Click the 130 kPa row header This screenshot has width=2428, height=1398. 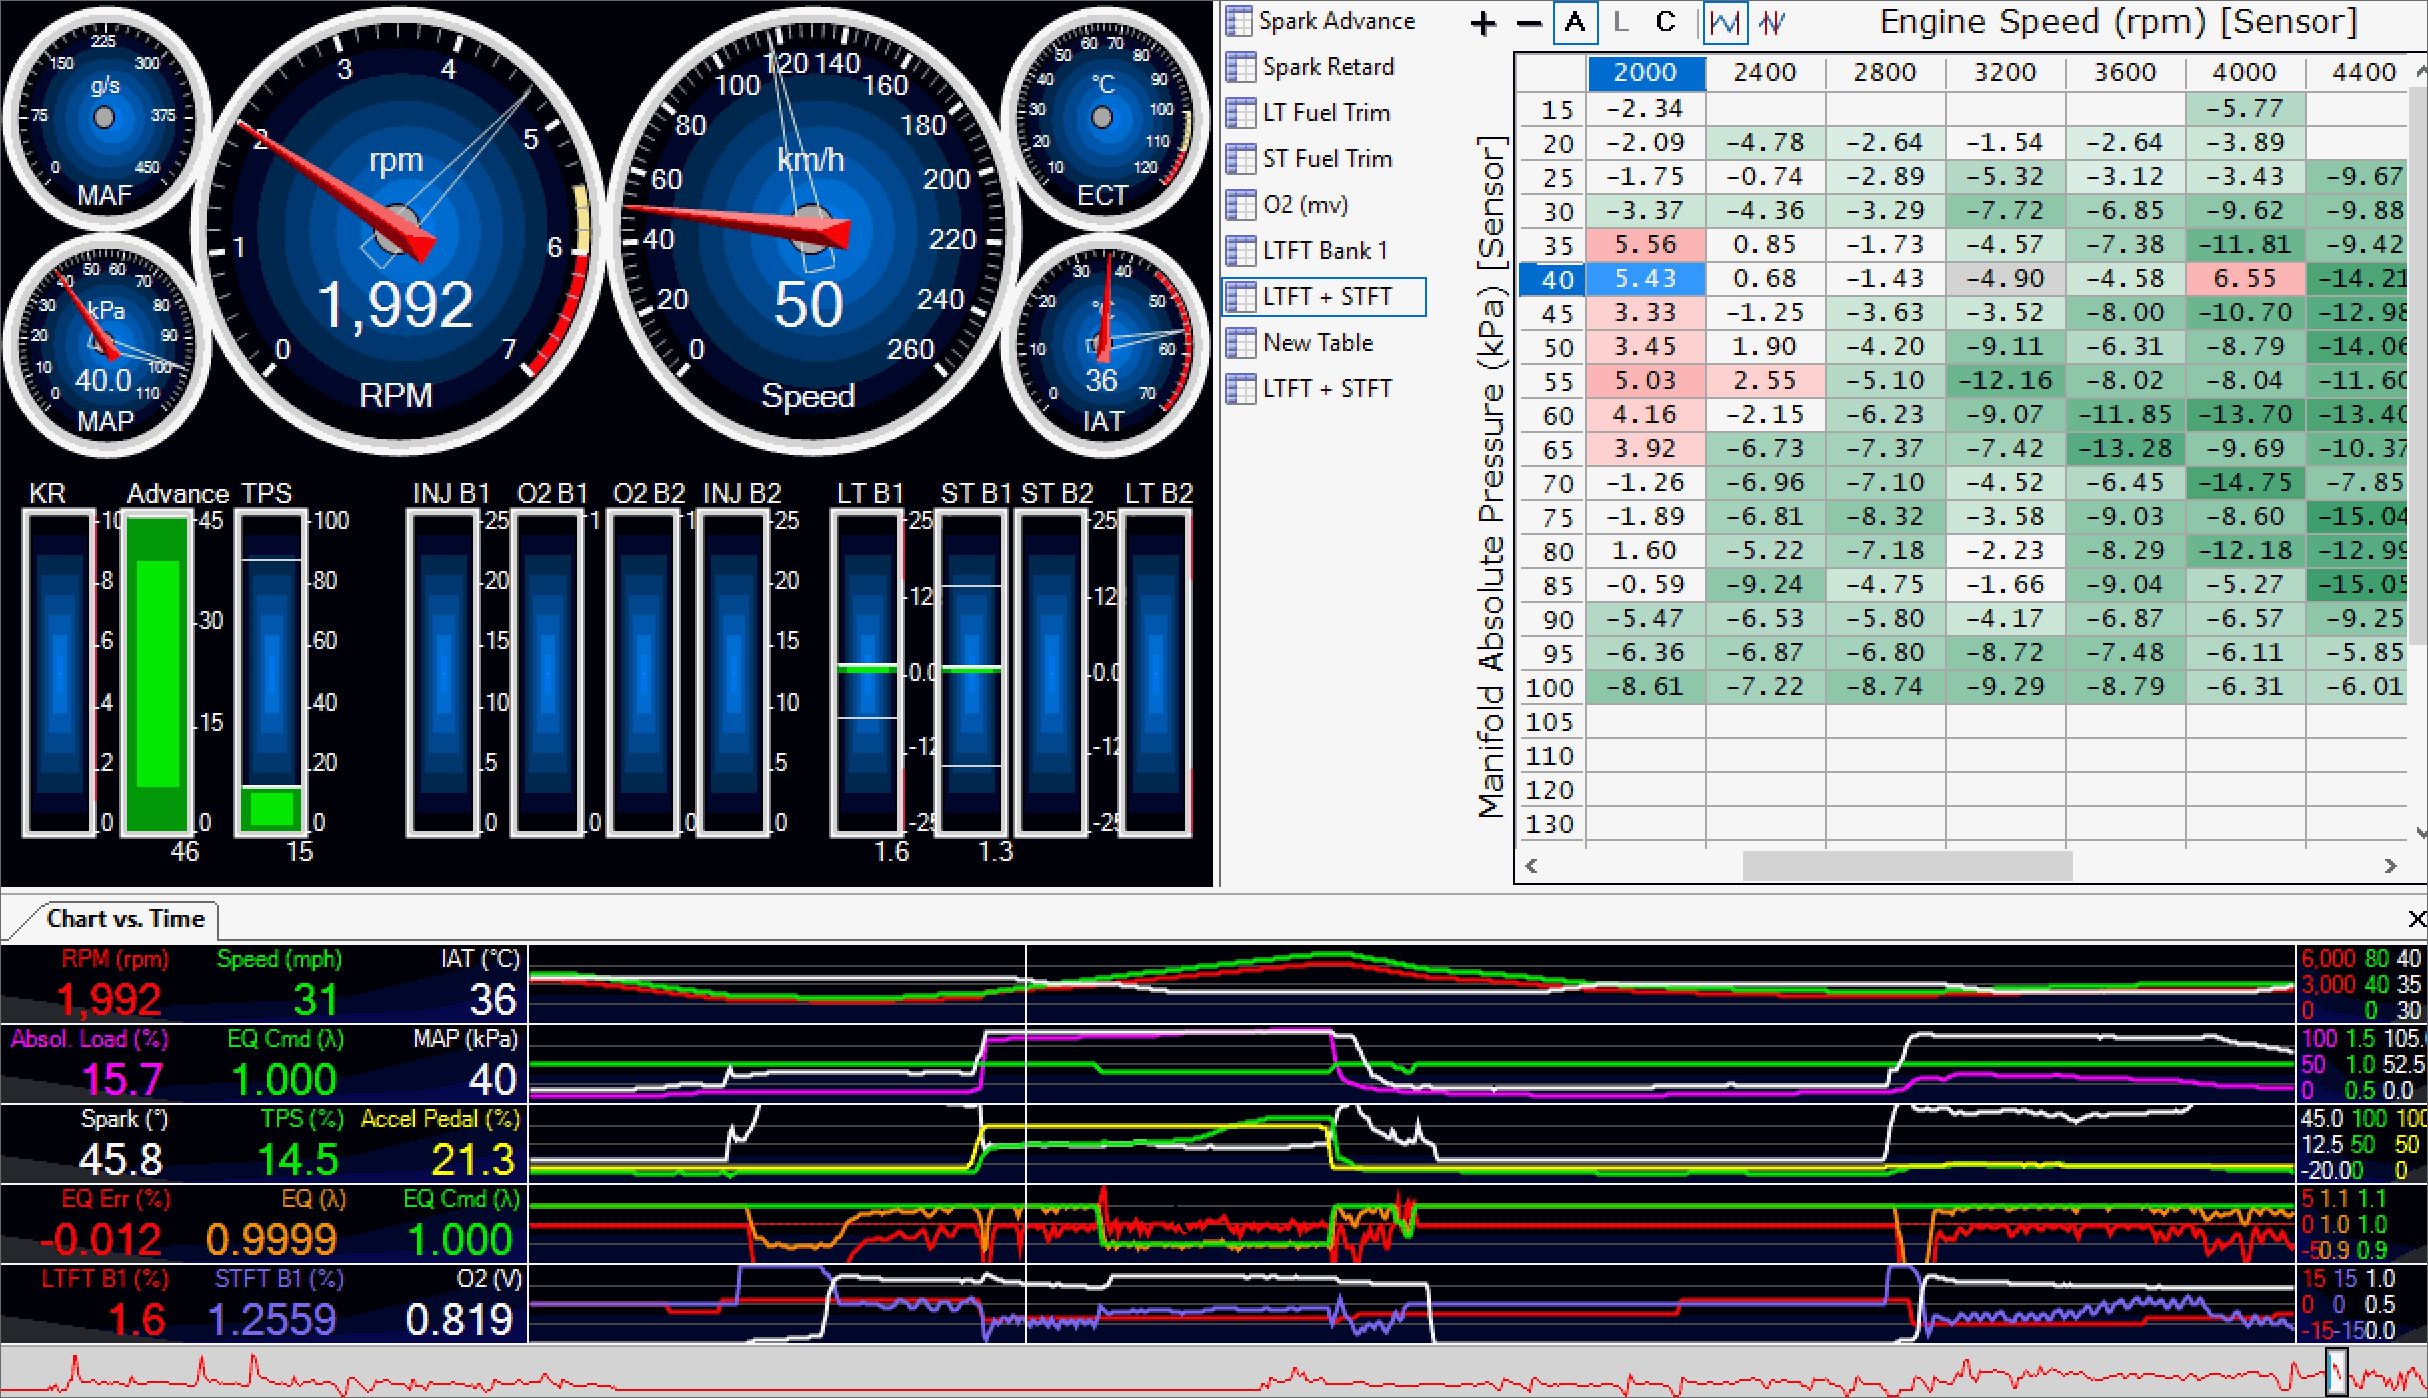tap(1552, 824)
